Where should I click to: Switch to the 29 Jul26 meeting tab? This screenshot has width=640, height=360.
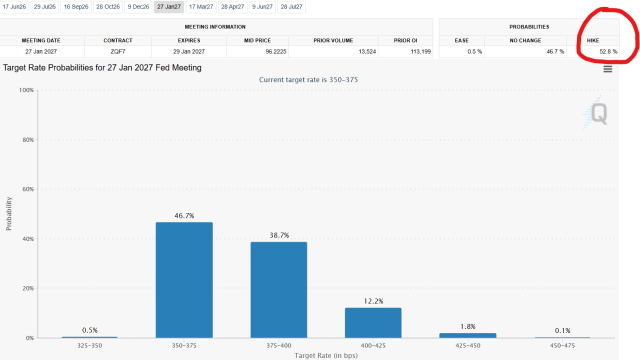click(x=44, y=7)
